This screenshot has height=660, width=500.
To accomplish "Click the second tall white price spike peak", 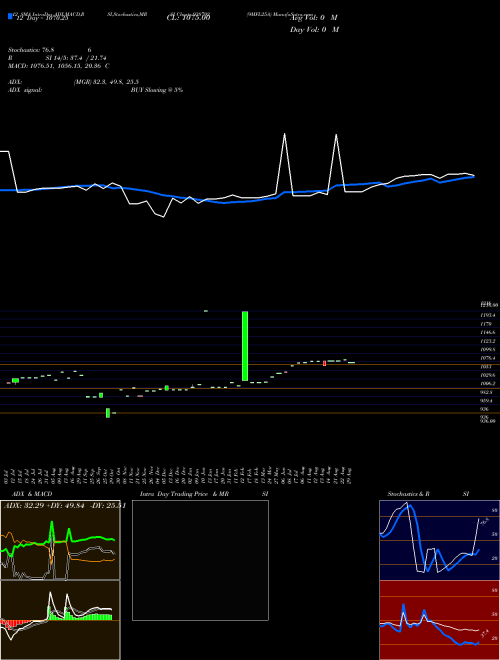I will point(336,135).
